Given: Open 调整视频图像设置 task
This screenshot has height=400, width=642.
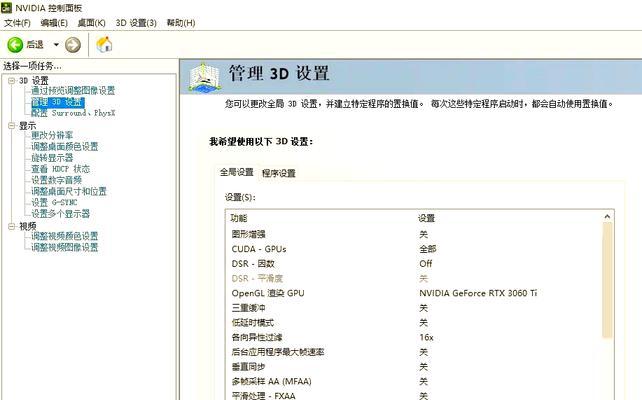Looking at the screenshot, I should [65, 247].
